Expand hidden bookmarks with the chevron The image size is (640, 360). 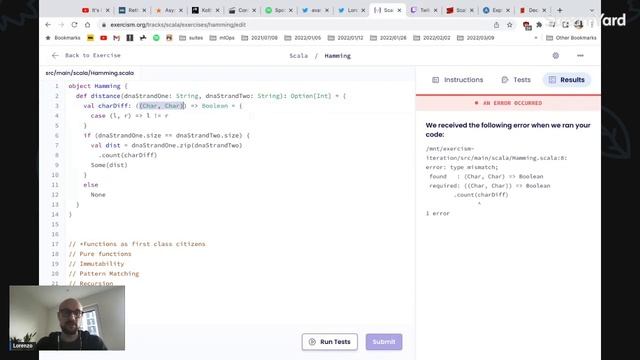[536, 38]
